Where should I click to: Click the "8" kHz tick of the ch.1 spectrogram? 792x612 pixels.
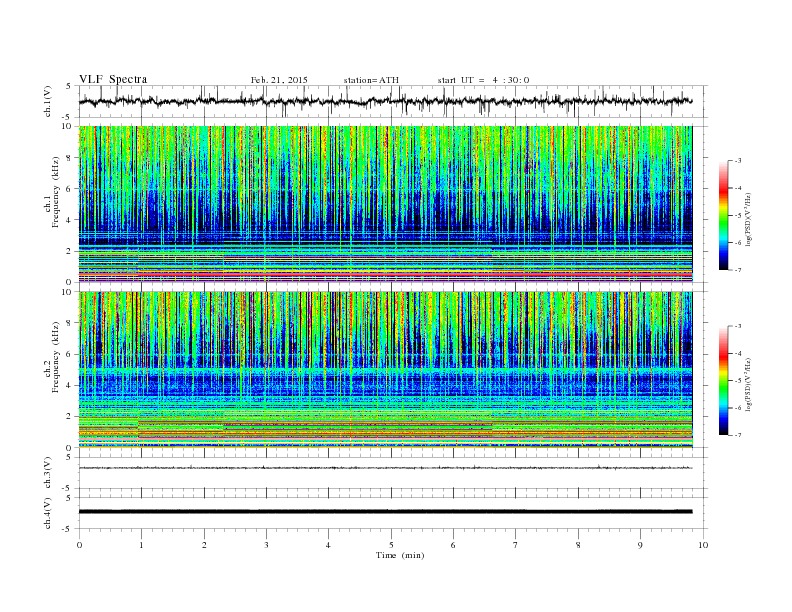pyautogui.click(x=70, y=158)
